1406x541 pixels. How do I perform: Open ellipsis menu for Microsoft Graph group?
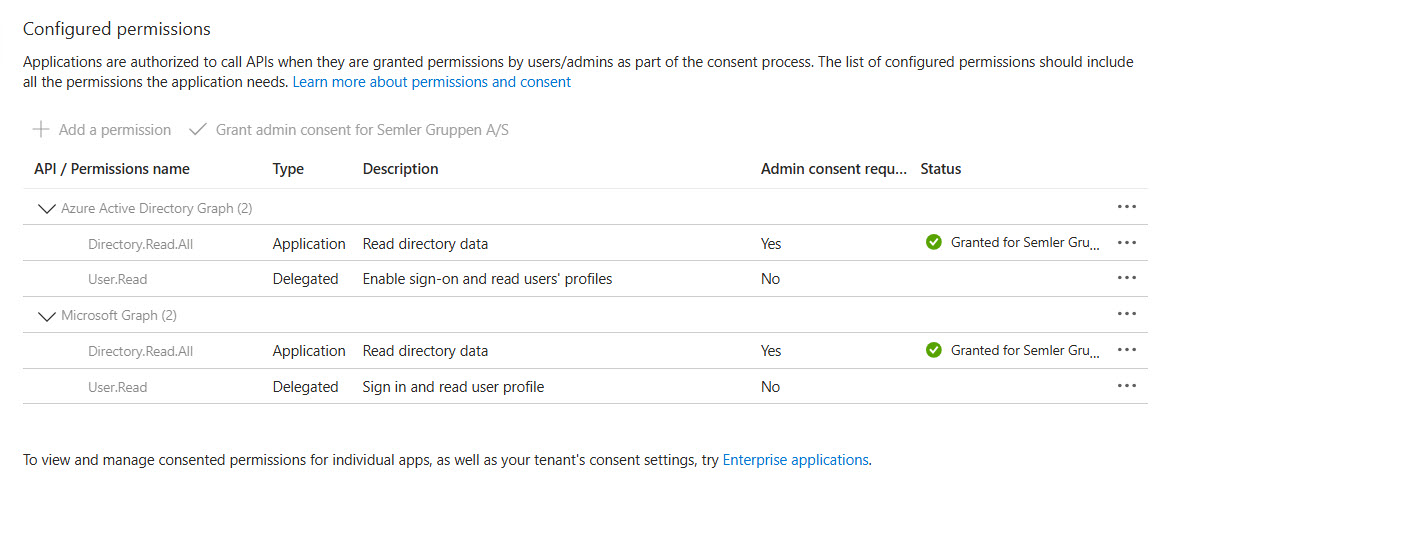pos(1127,315)
